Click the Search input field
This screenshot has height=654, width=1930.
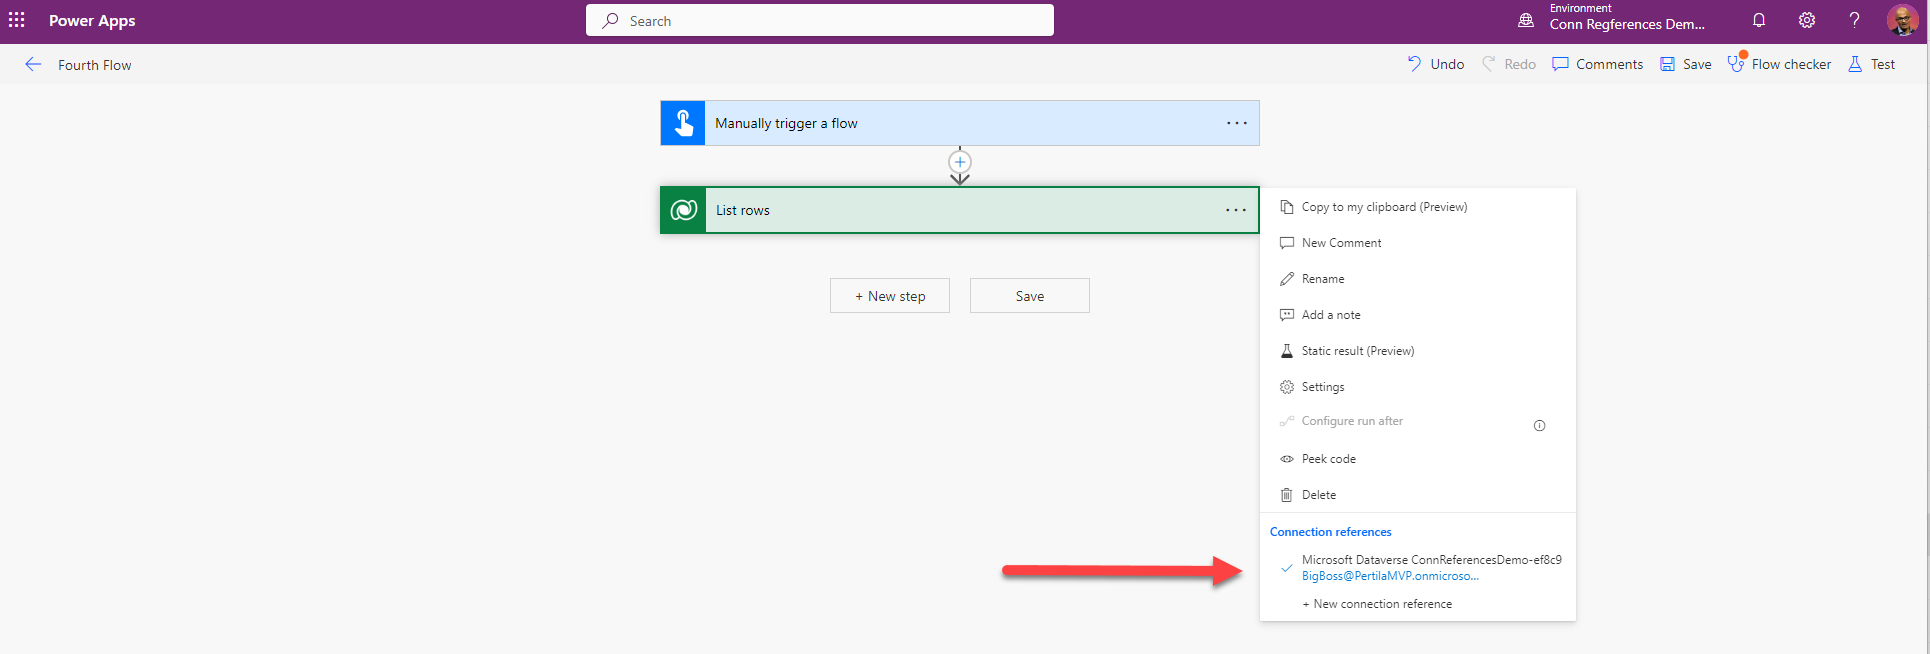click(820, 20)
